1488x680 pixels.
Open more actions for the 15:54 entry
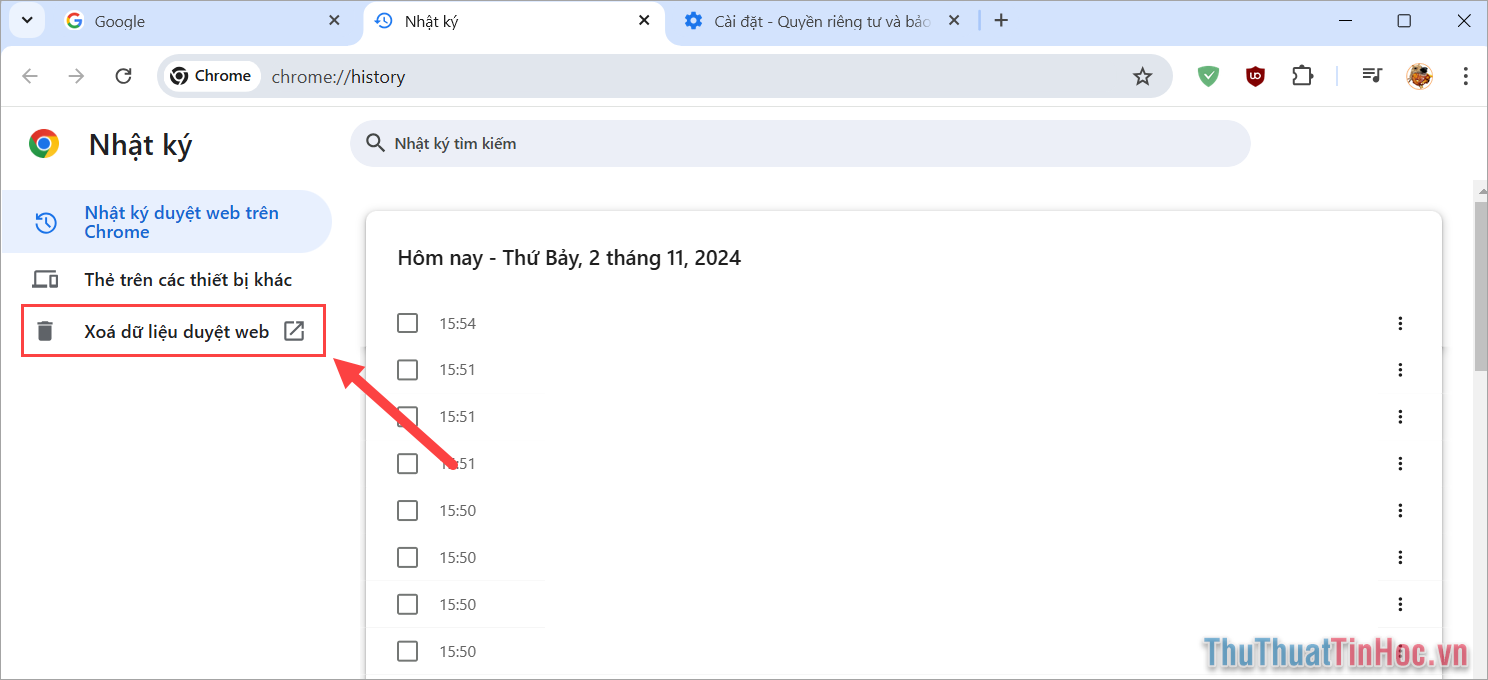1400,323
